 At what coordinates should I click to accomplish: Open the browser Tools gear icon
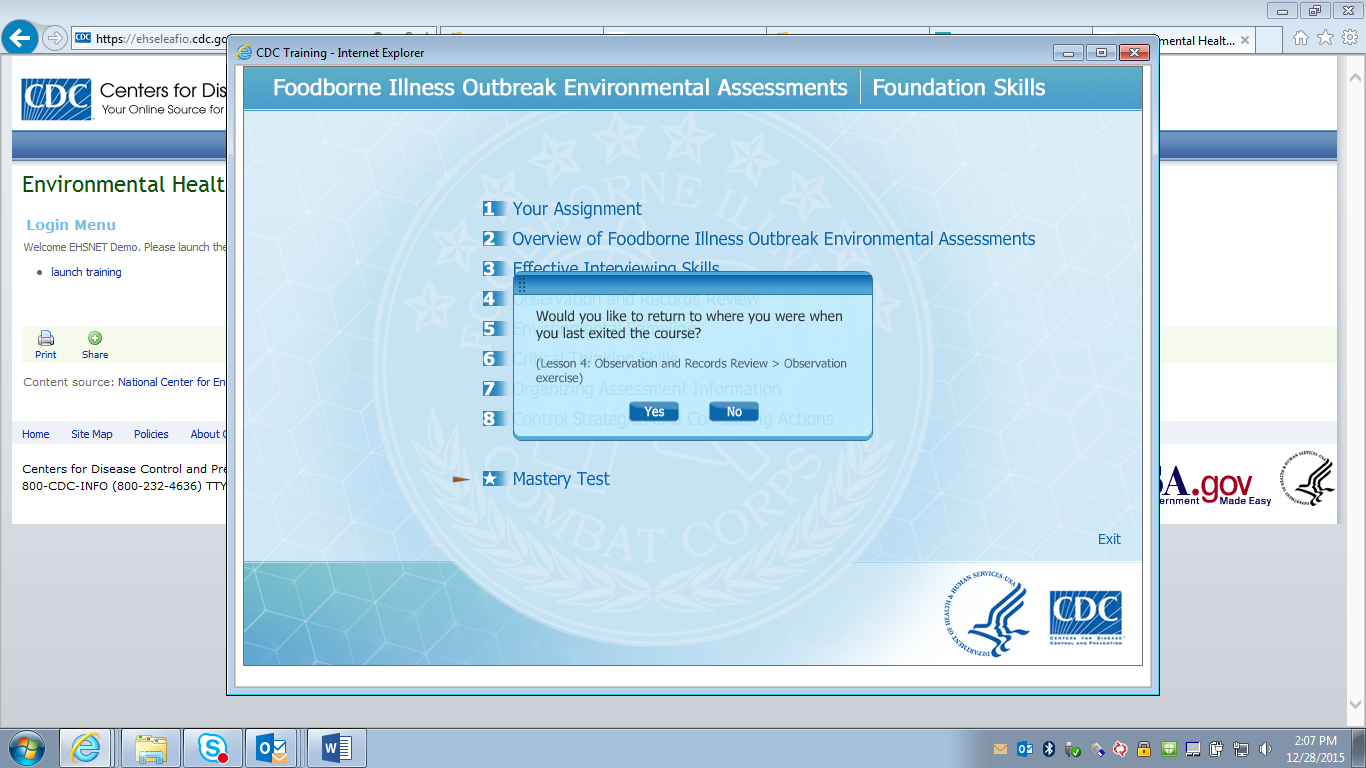pyautogui.click(x=1350, y=38)
